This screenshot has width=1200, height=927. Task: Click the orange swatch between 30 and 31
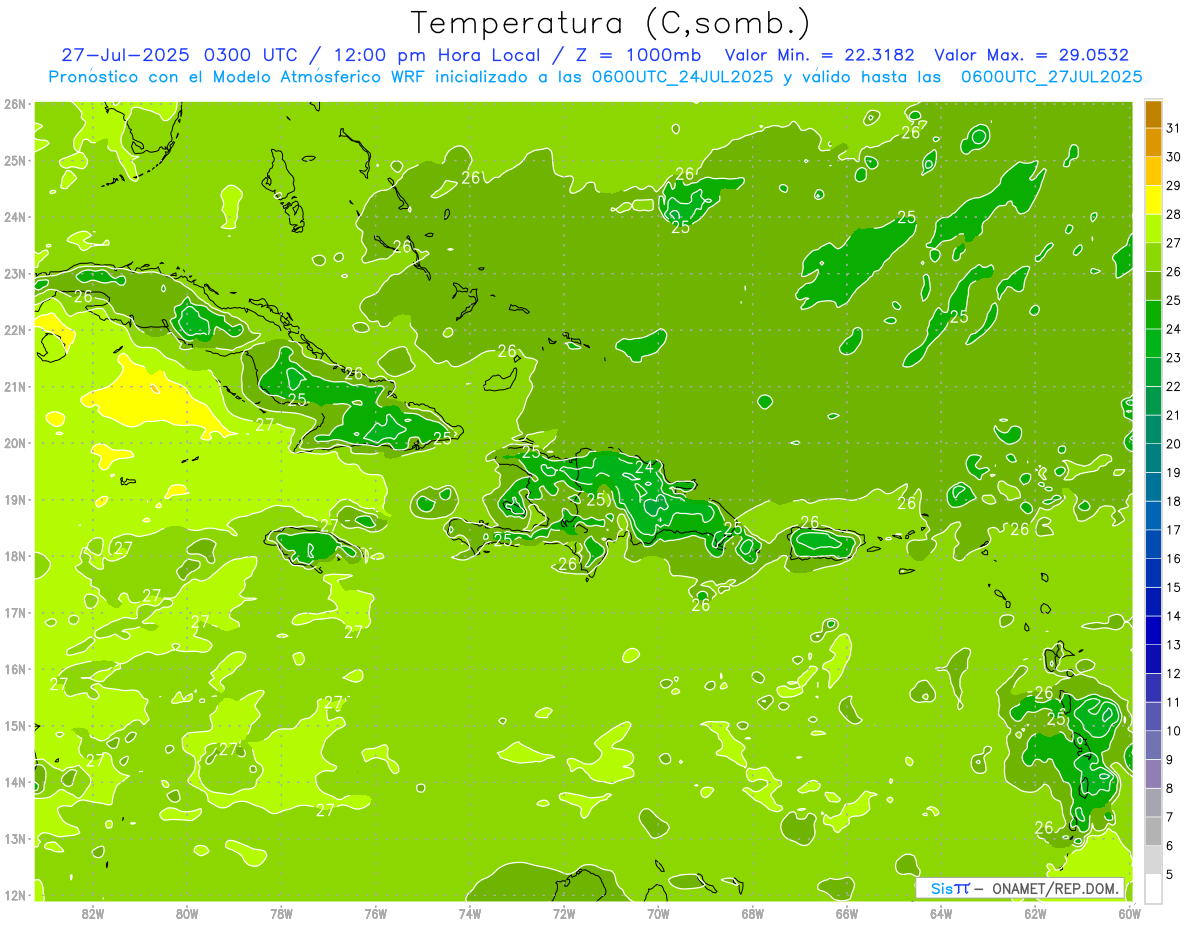1153,142
